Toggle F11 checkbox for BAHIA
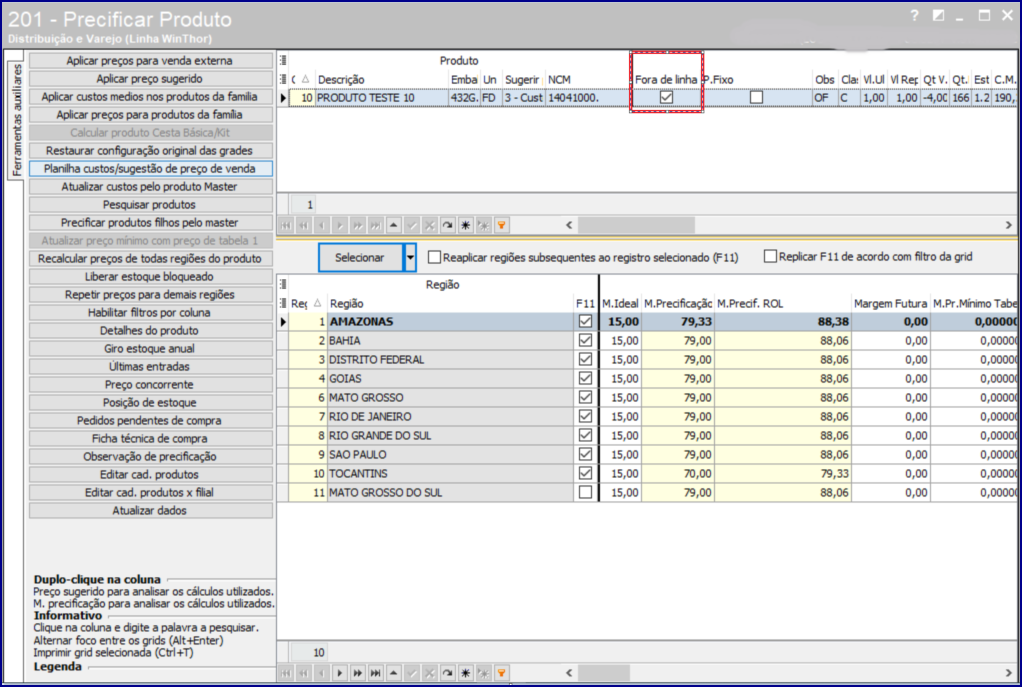Image resolution: width=1022 pixels, height=687 pixels. (585, 340)
